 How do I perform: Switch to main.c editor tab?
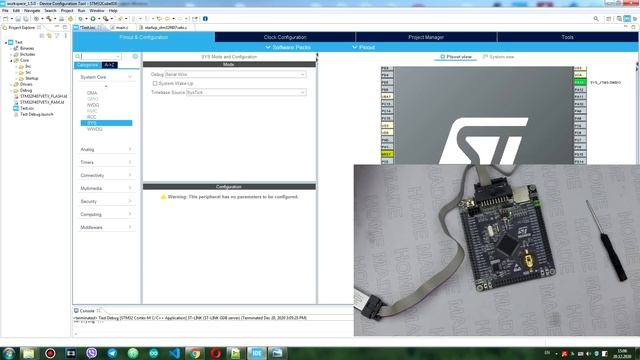pyautogui.click(x=122, y=28)
